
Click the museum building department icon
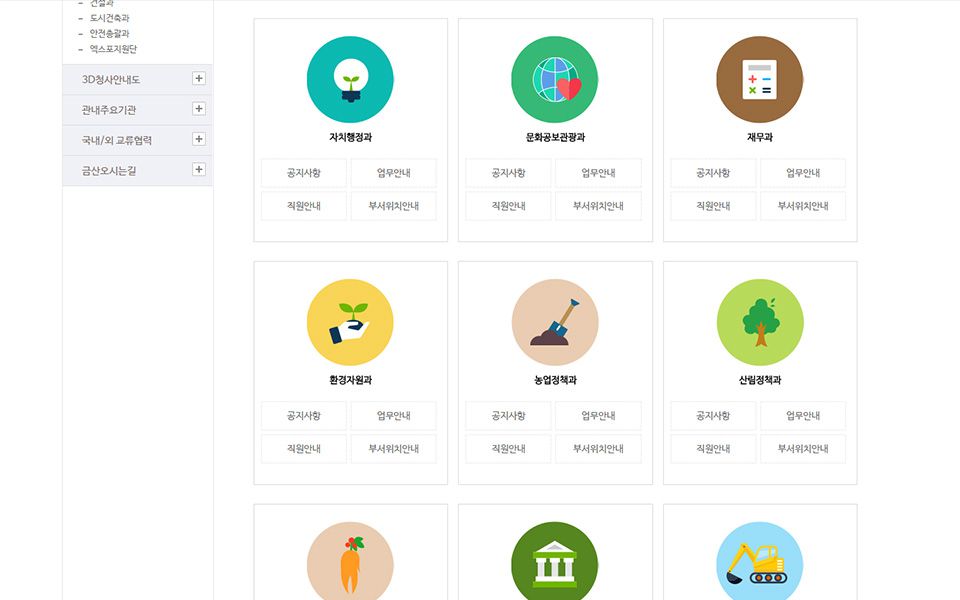[x=555, y=562]
